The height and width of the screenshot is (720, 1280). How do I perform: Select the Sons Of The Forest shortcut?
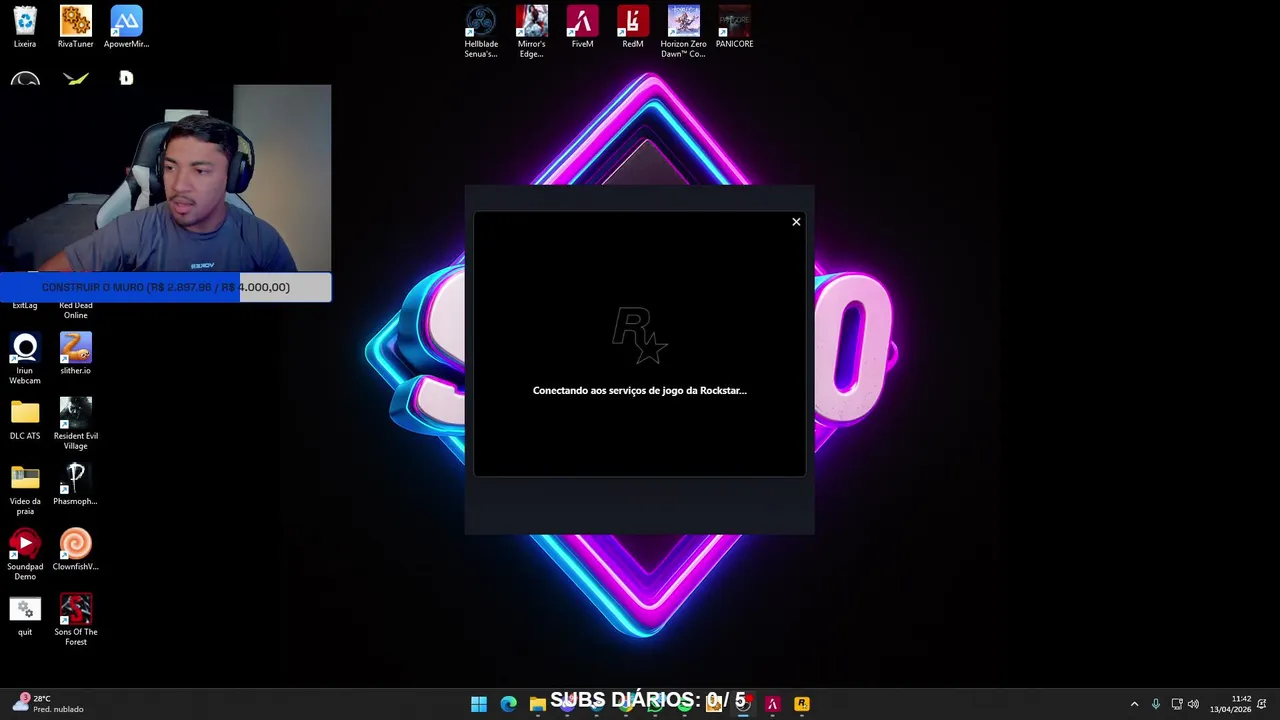(75, 620)
